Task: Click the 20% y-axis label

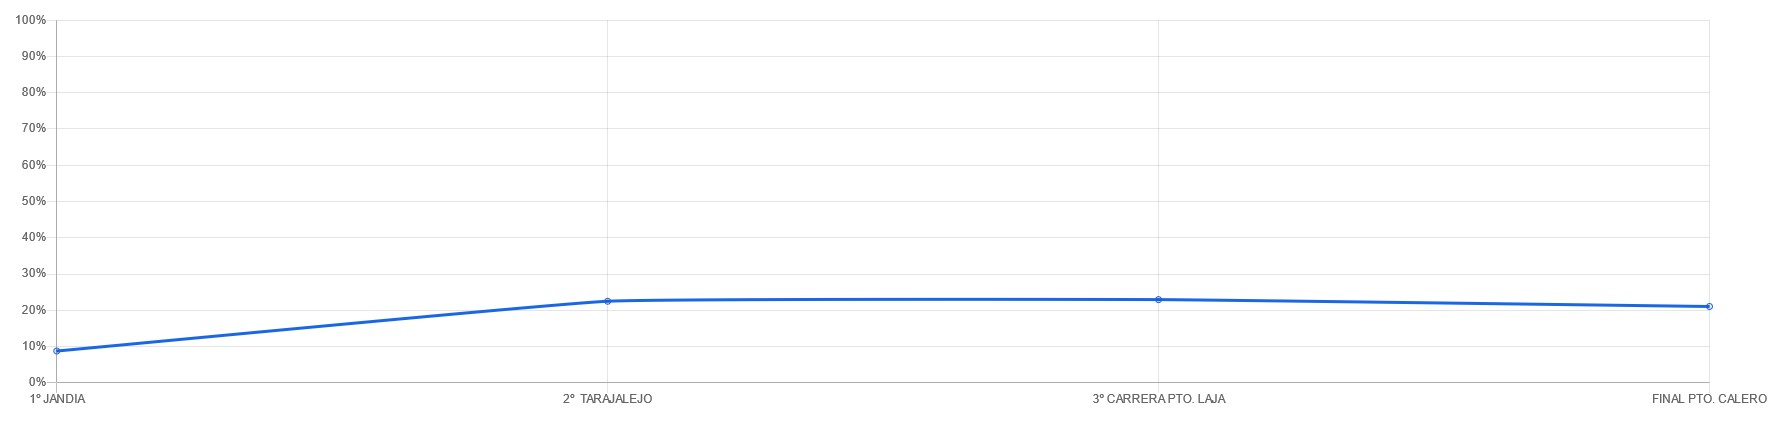Action: point(34,310)
